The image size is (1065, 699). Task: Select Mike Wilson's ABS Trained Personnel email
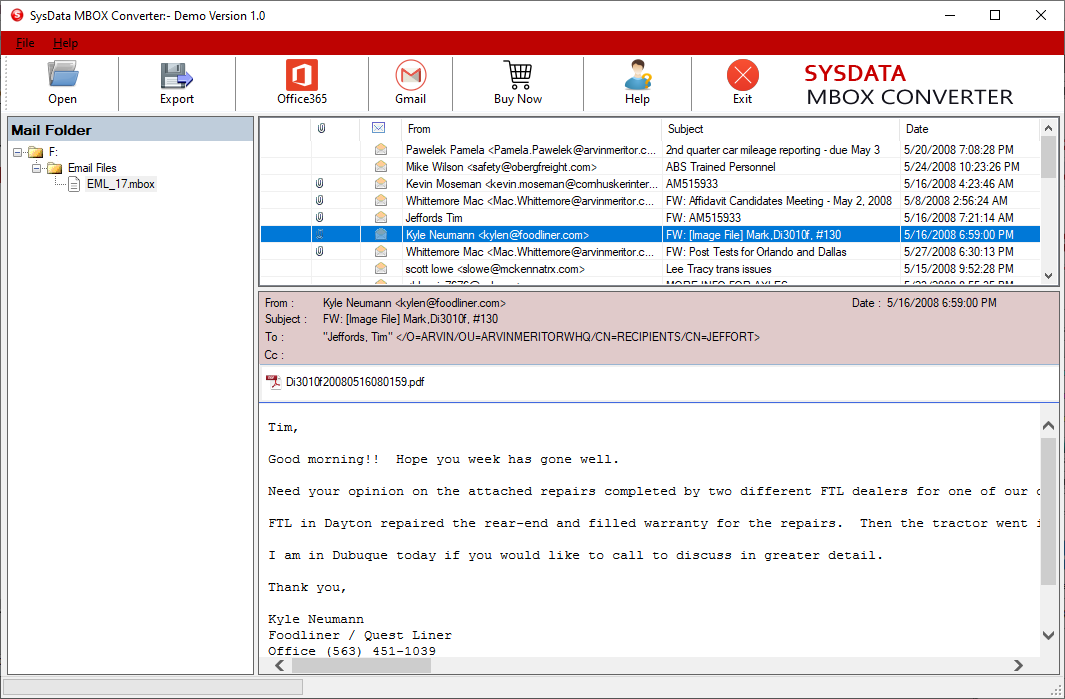coord(650,166)
